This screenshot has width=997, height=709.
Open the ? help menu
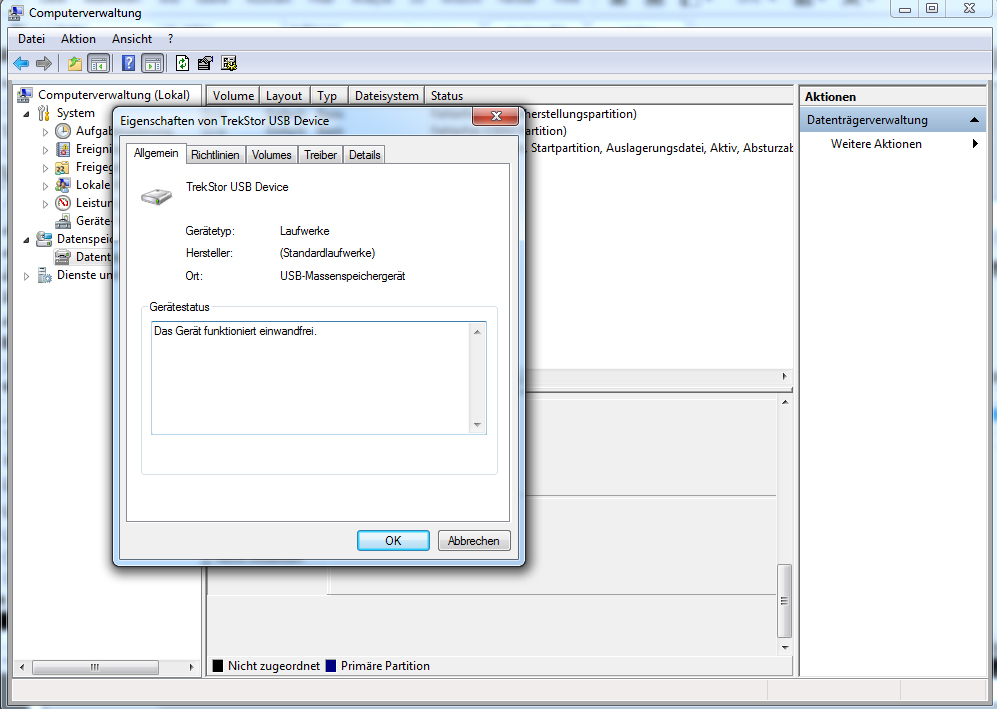click(x=170, y=39)
